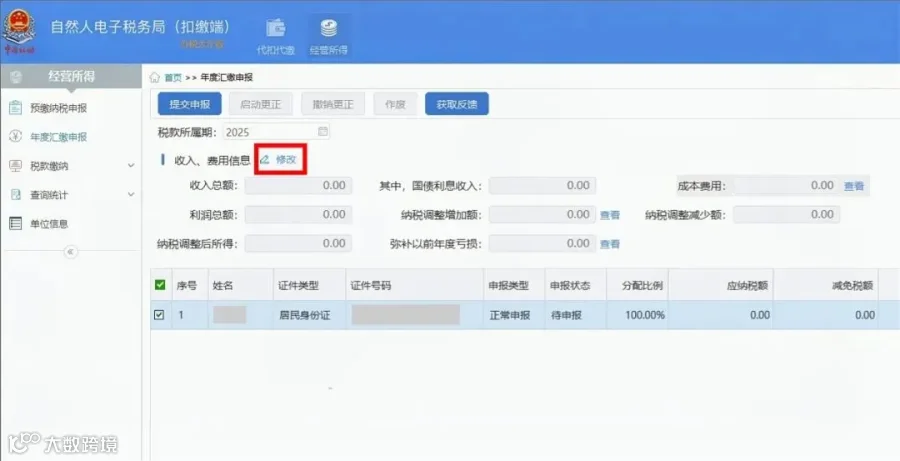Click the 申报类型 column header
This screenshot has width=900, height=461.
click(x=514, y=285)
